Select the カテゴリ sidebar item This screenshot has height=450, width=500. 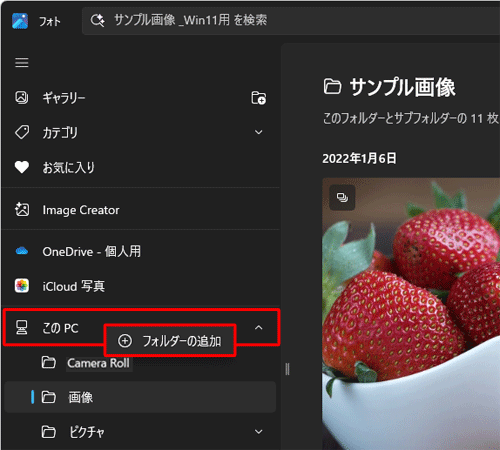point(140,132)
